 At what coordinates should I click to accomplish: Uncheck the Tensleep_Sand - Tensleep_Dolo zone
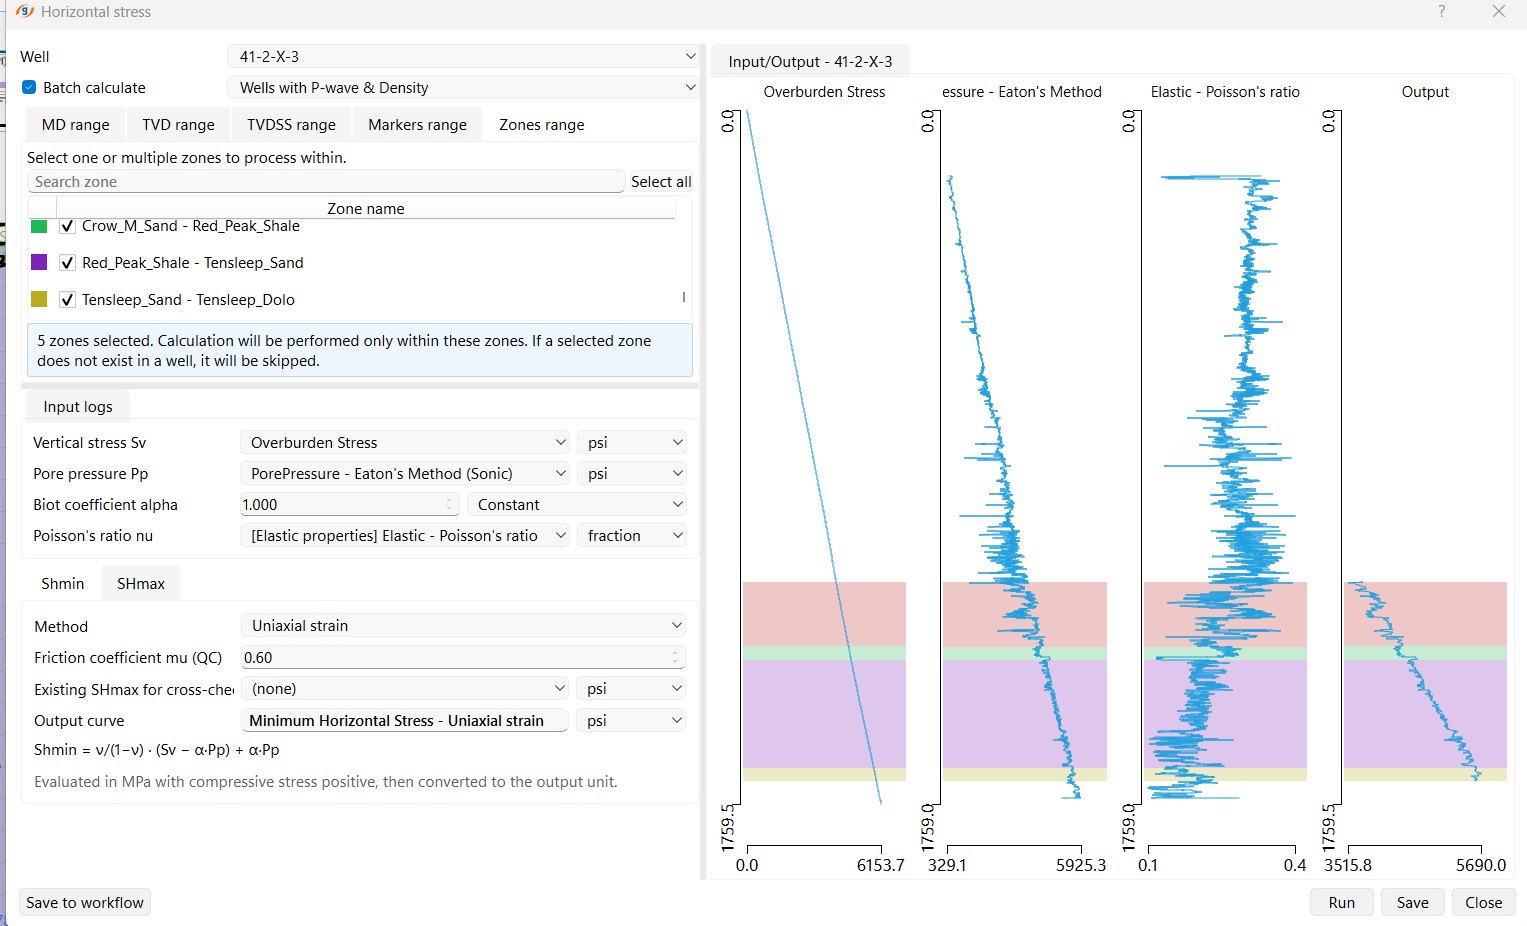coord(67,300)
